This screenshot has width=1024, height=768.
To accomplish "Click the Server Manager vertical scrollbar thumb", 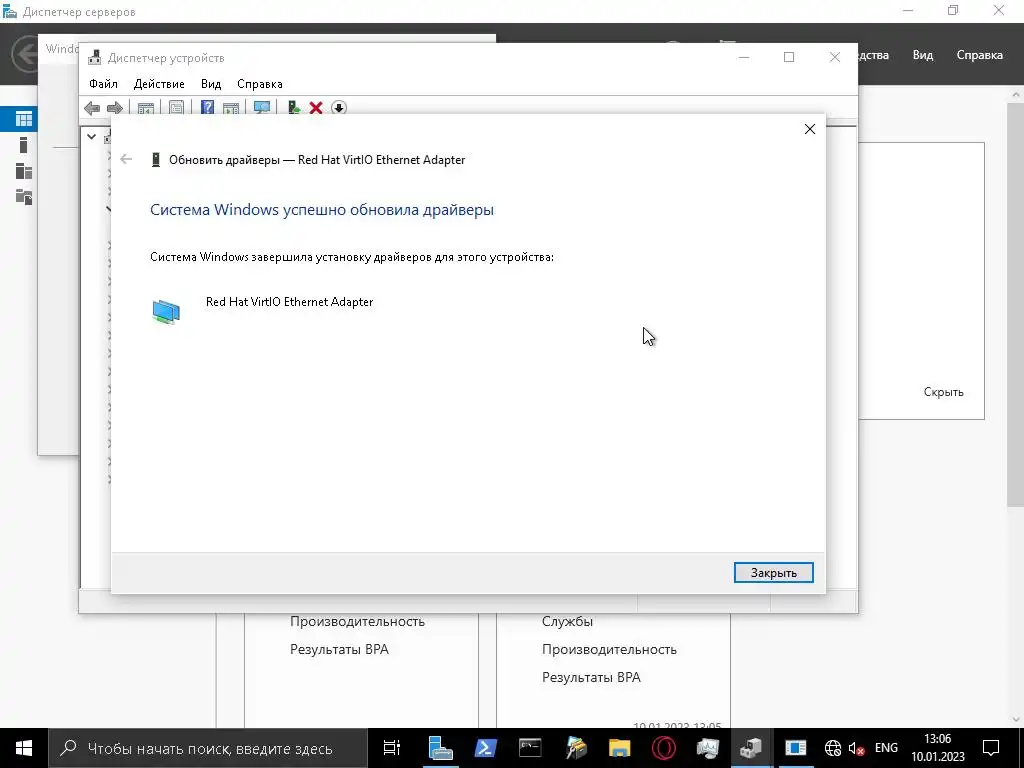I will (x=1016, y=304).
